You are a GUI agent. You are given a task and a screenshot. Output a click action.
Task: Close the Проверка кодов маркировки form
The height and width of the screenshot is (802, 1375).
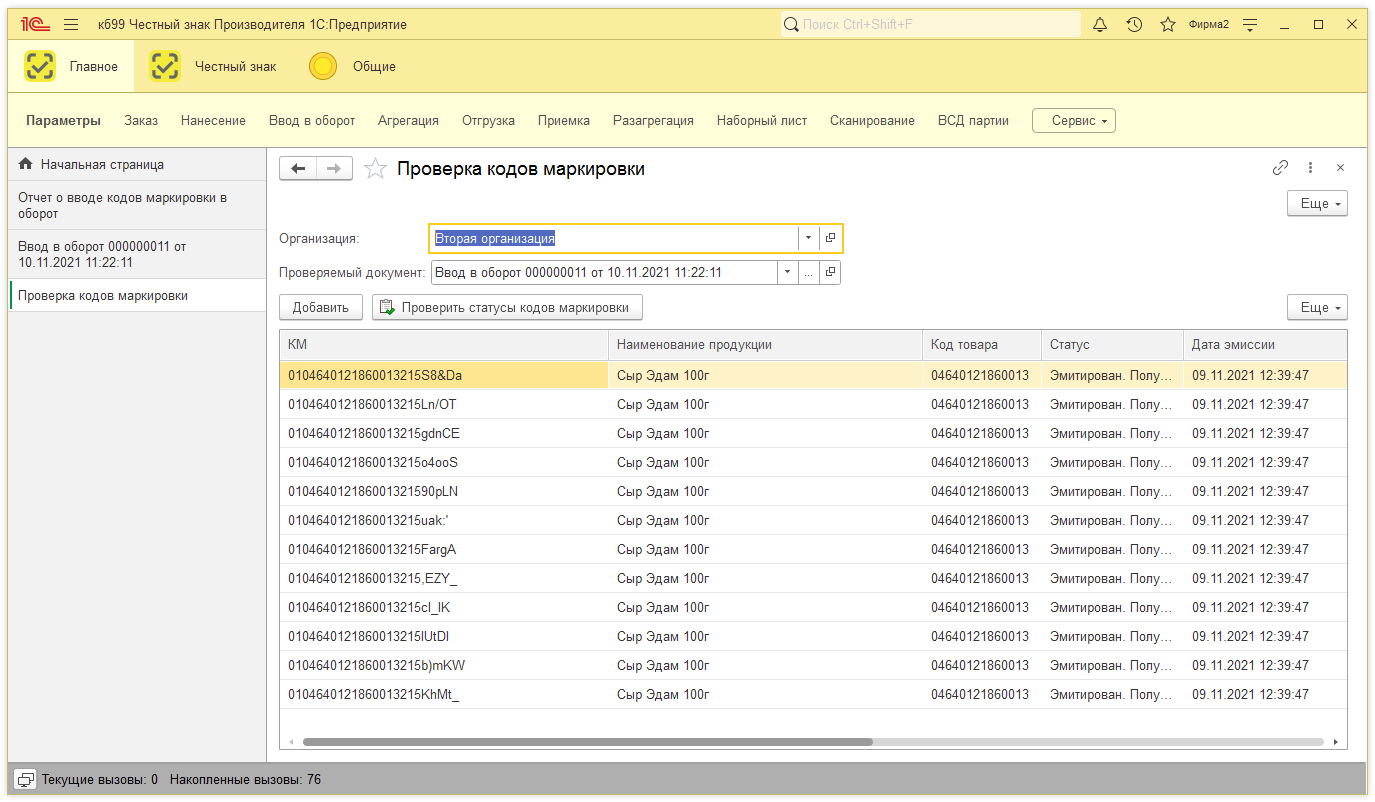(1340, 168)
